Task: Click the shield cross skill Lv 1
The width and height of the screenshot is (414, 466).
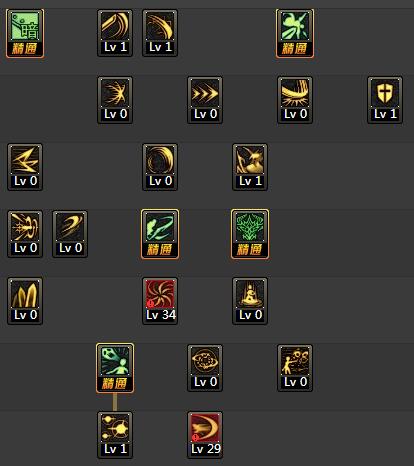Action: pos(385,100)
